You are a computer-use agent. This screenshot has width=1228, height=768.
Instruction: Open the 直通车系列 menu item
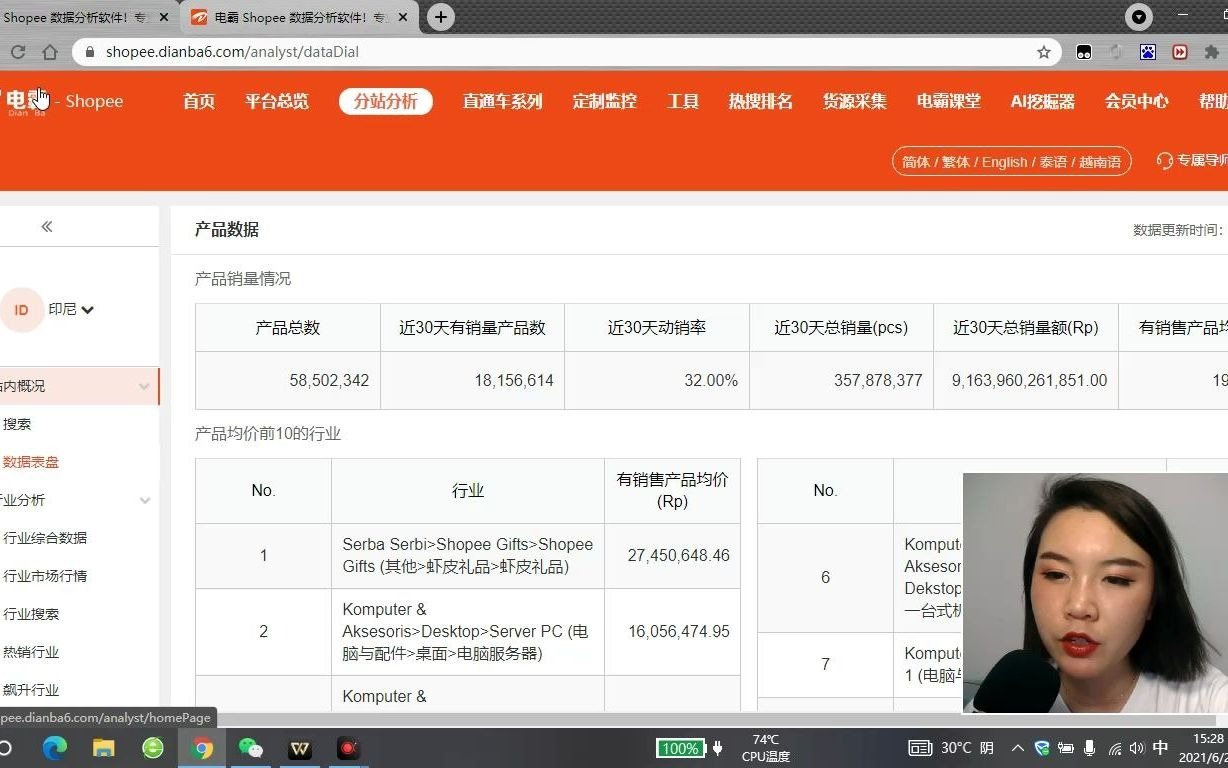pos(502,100)
